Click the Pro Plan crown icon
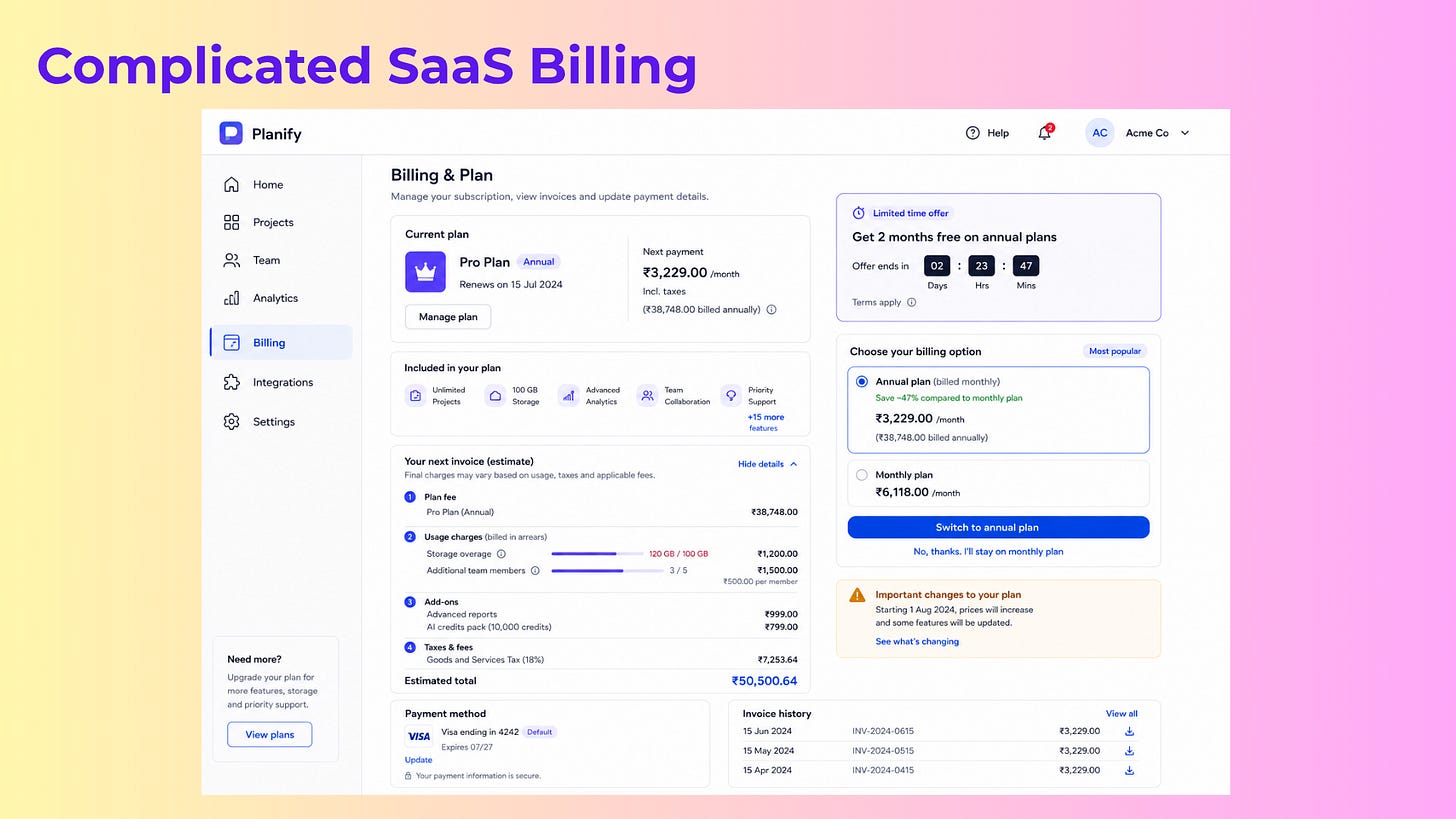Image resolution: width=1456 pixels, height=819 pixels. (x=425, y=272)
